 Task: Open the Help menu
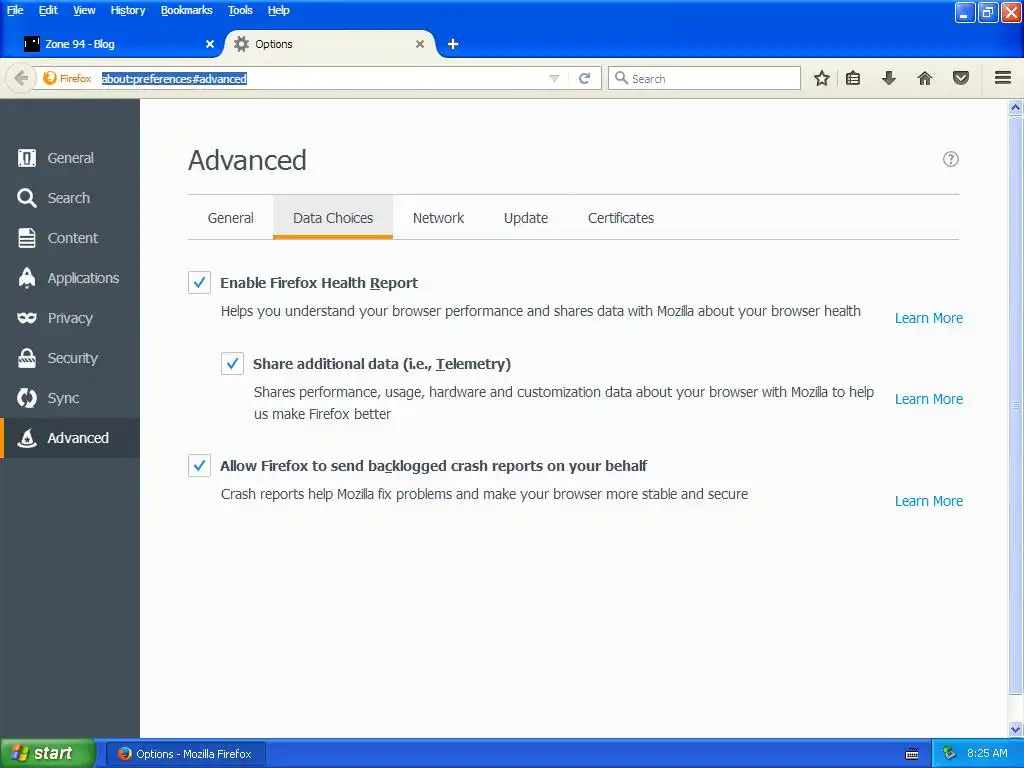(x=278, y=10)
